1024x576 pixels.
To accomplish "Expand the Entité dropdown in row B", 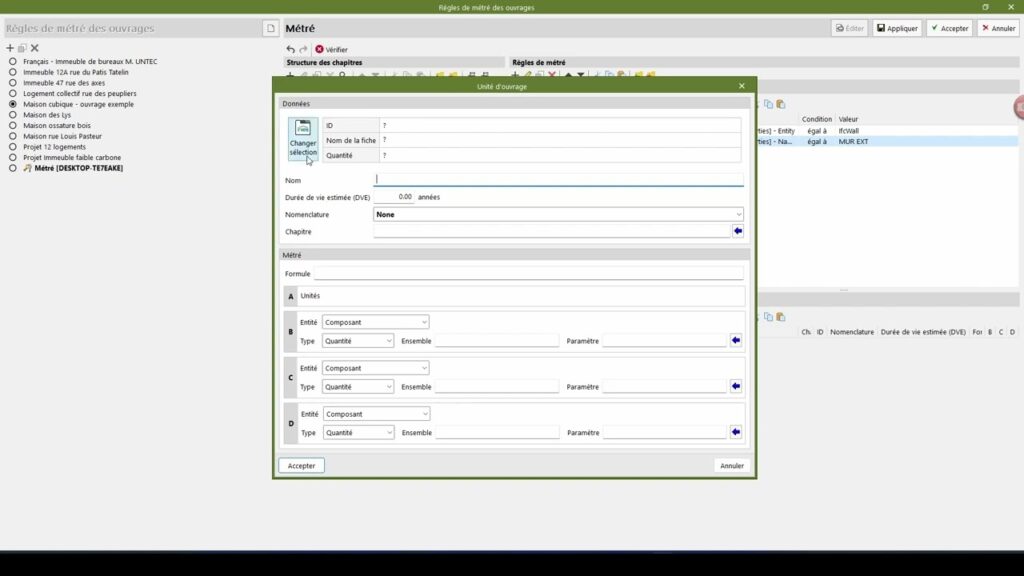I will point(375,322).
